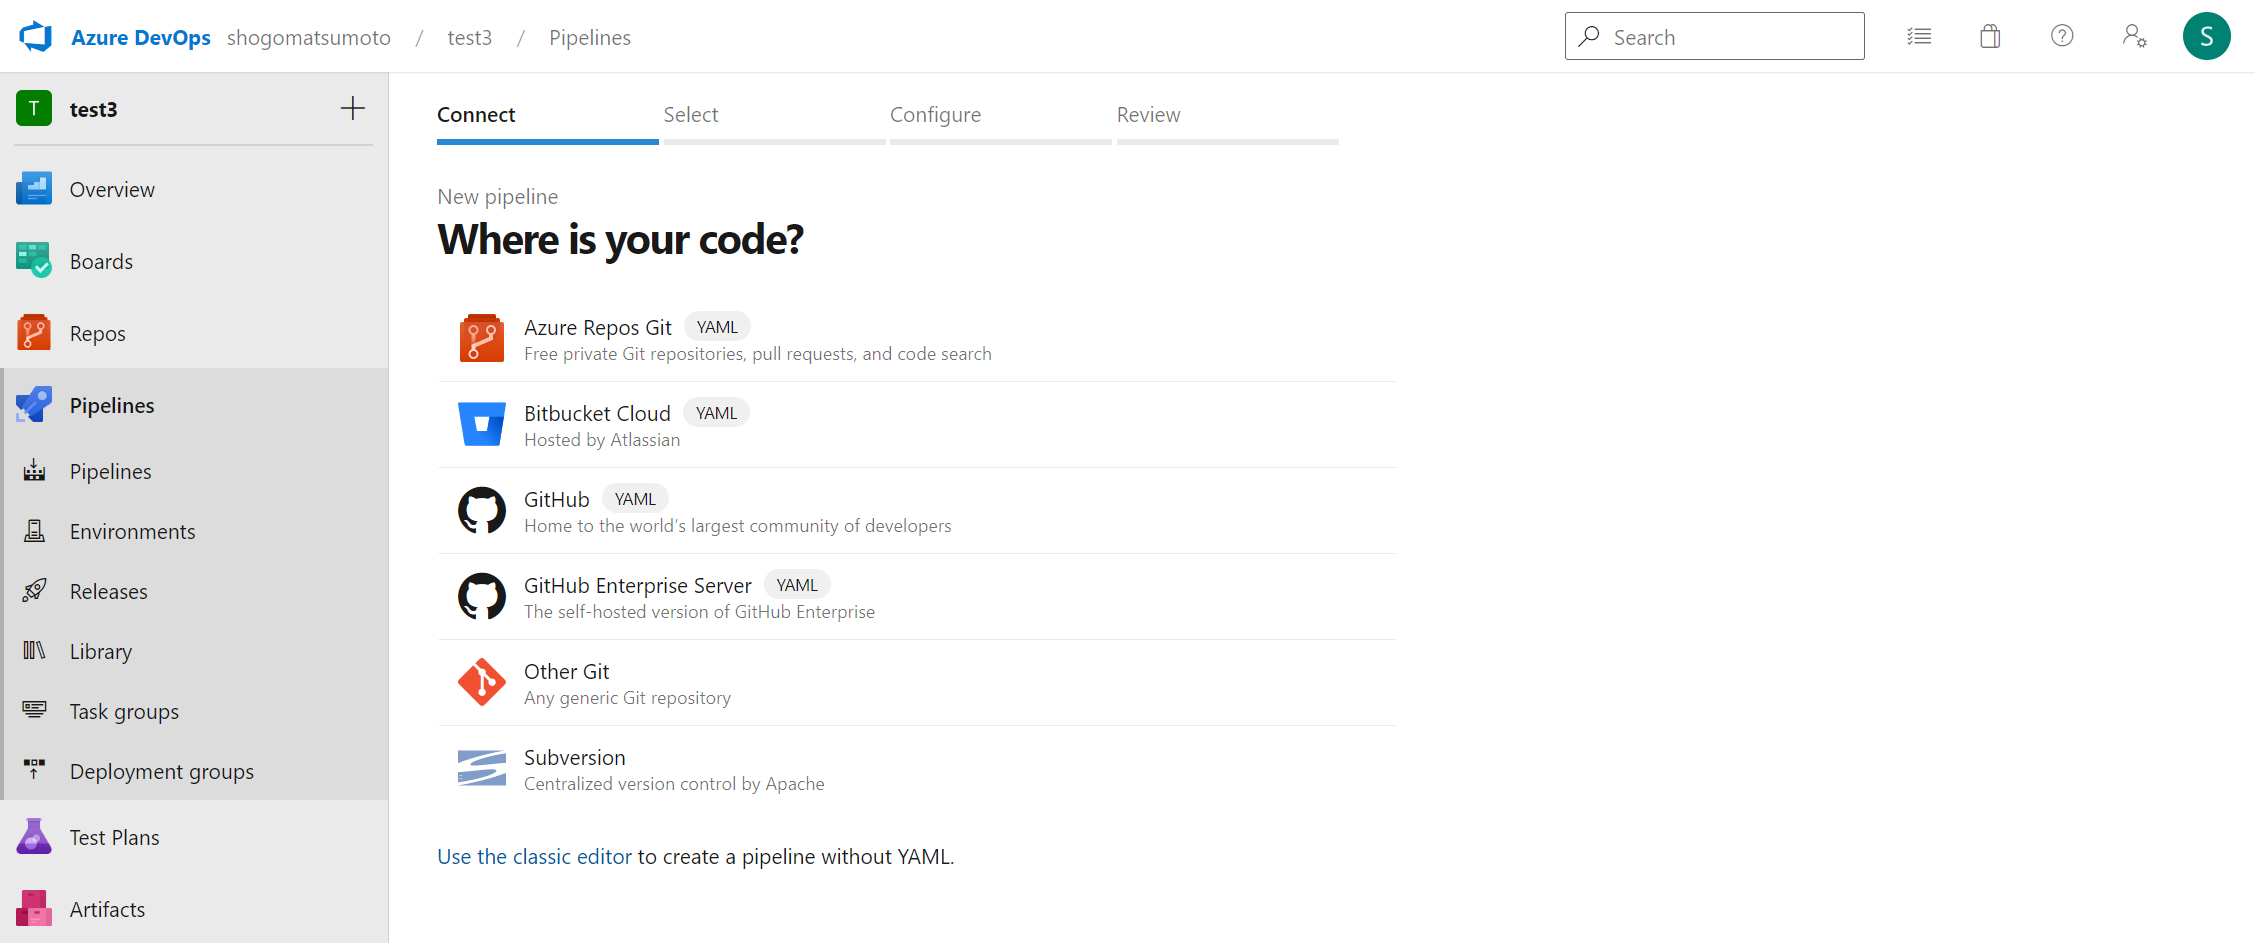Click the Environments icon
Image resolution: width=2255 pixels, height=943 pixels.
pos(34,531)
